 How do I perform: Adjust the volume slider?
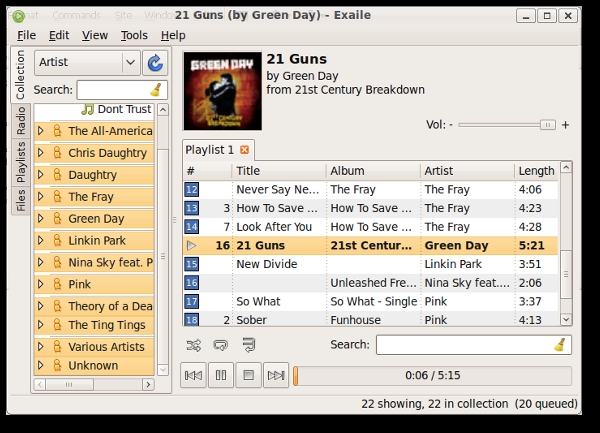pos(546,125)
